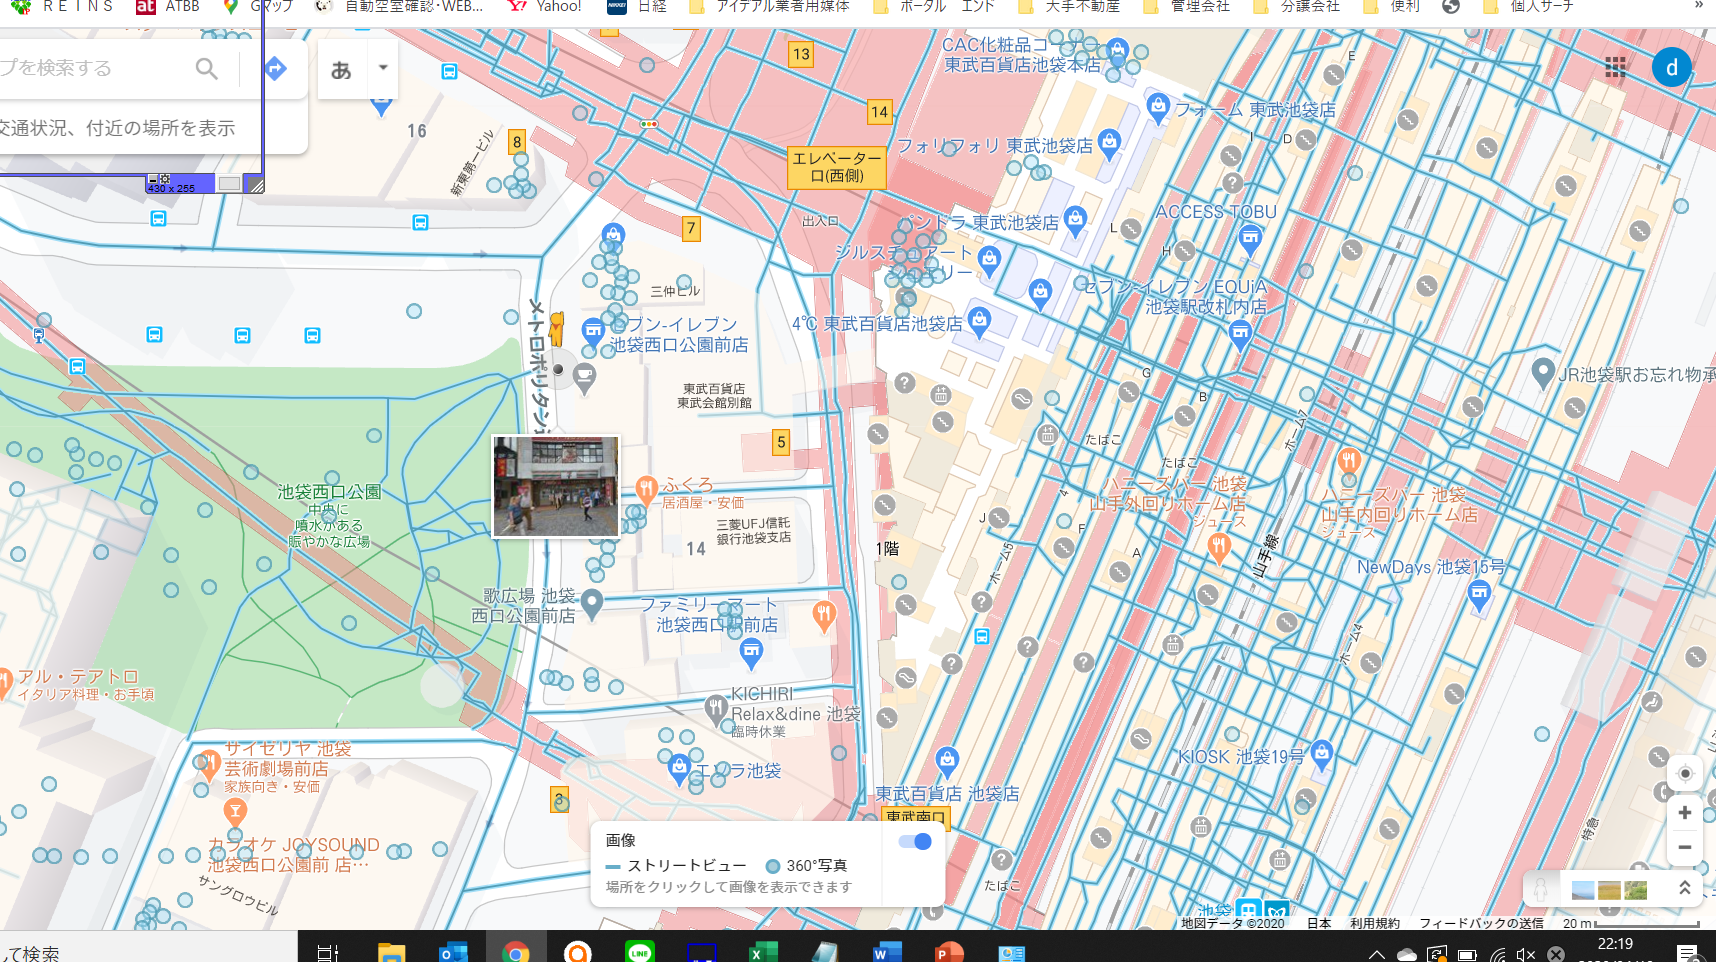Show your current location on the map
The width and height of the screenshot is (1716, 962).
tap(1684, 773)
